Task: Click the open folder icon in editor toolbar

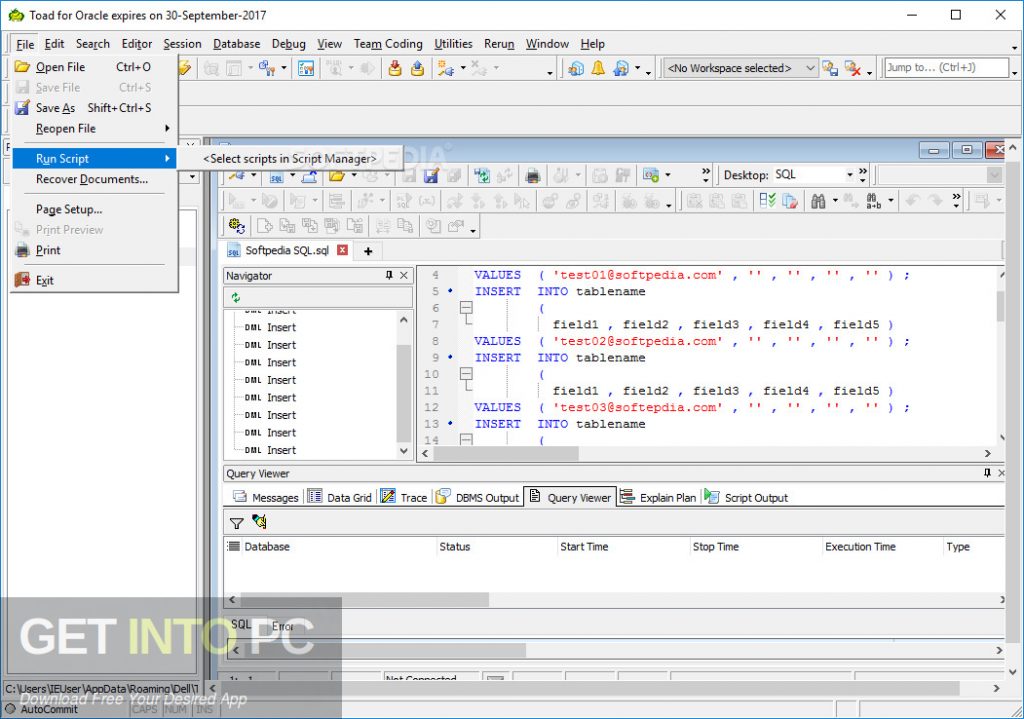Action: click(336, 175)
